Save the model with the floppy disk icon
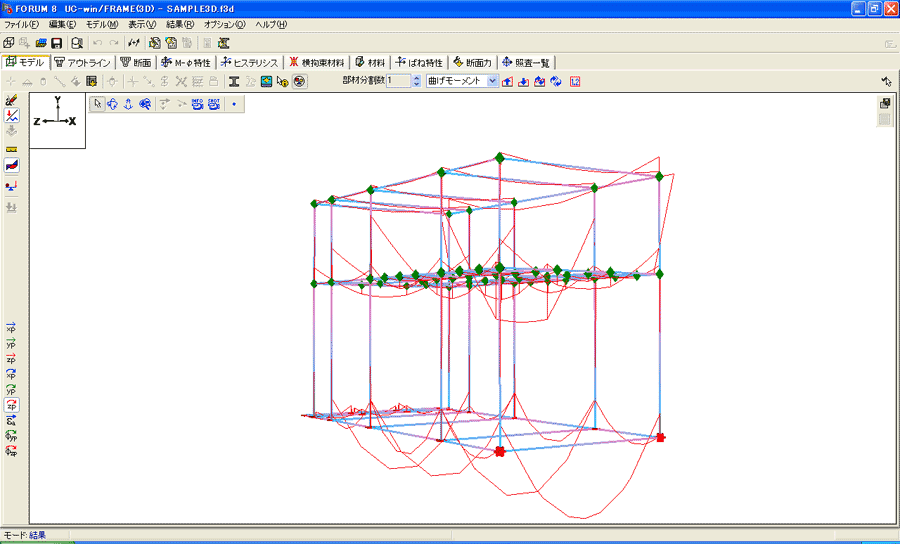 click(56, 43)
